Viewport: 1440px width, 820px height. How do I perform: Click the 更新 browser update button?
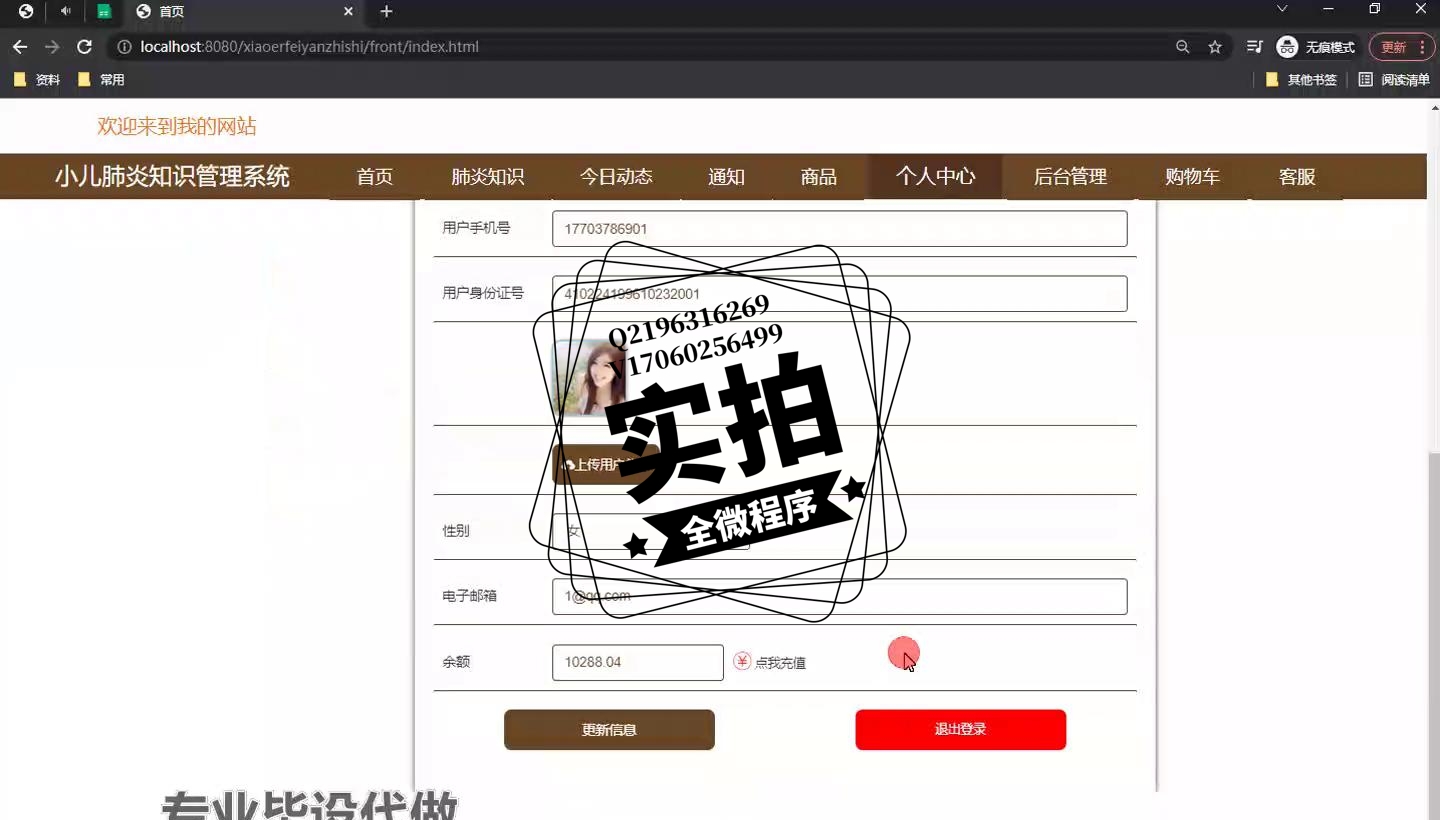[1401, 47]
